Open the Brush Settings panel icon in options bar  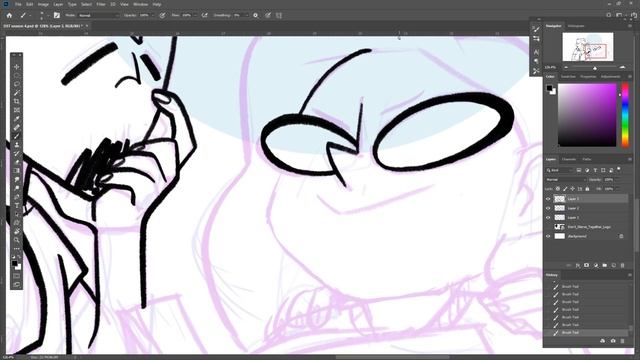tap(57, 16)
